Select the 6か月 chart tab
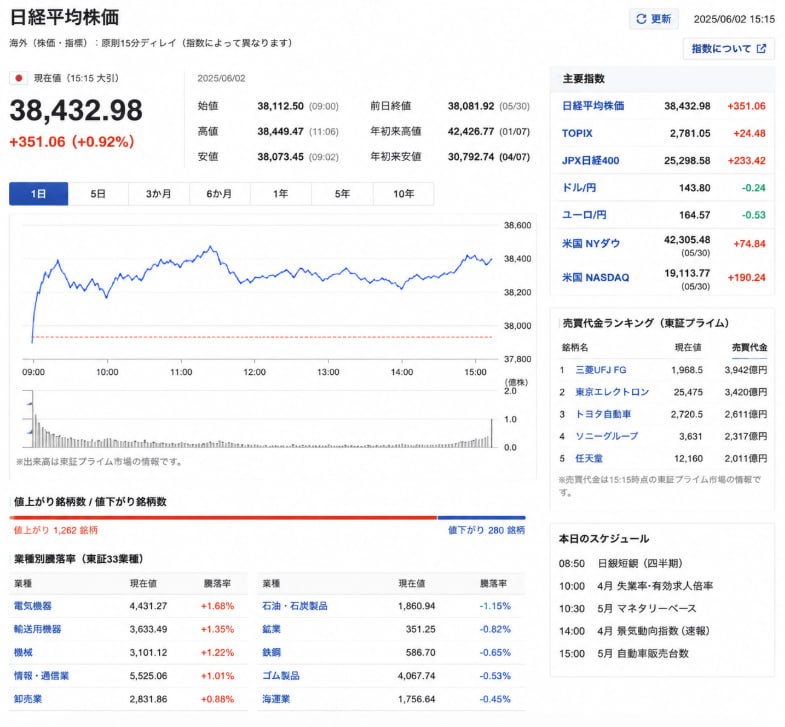This screenshot has width=785, height=727. point(219,194)
